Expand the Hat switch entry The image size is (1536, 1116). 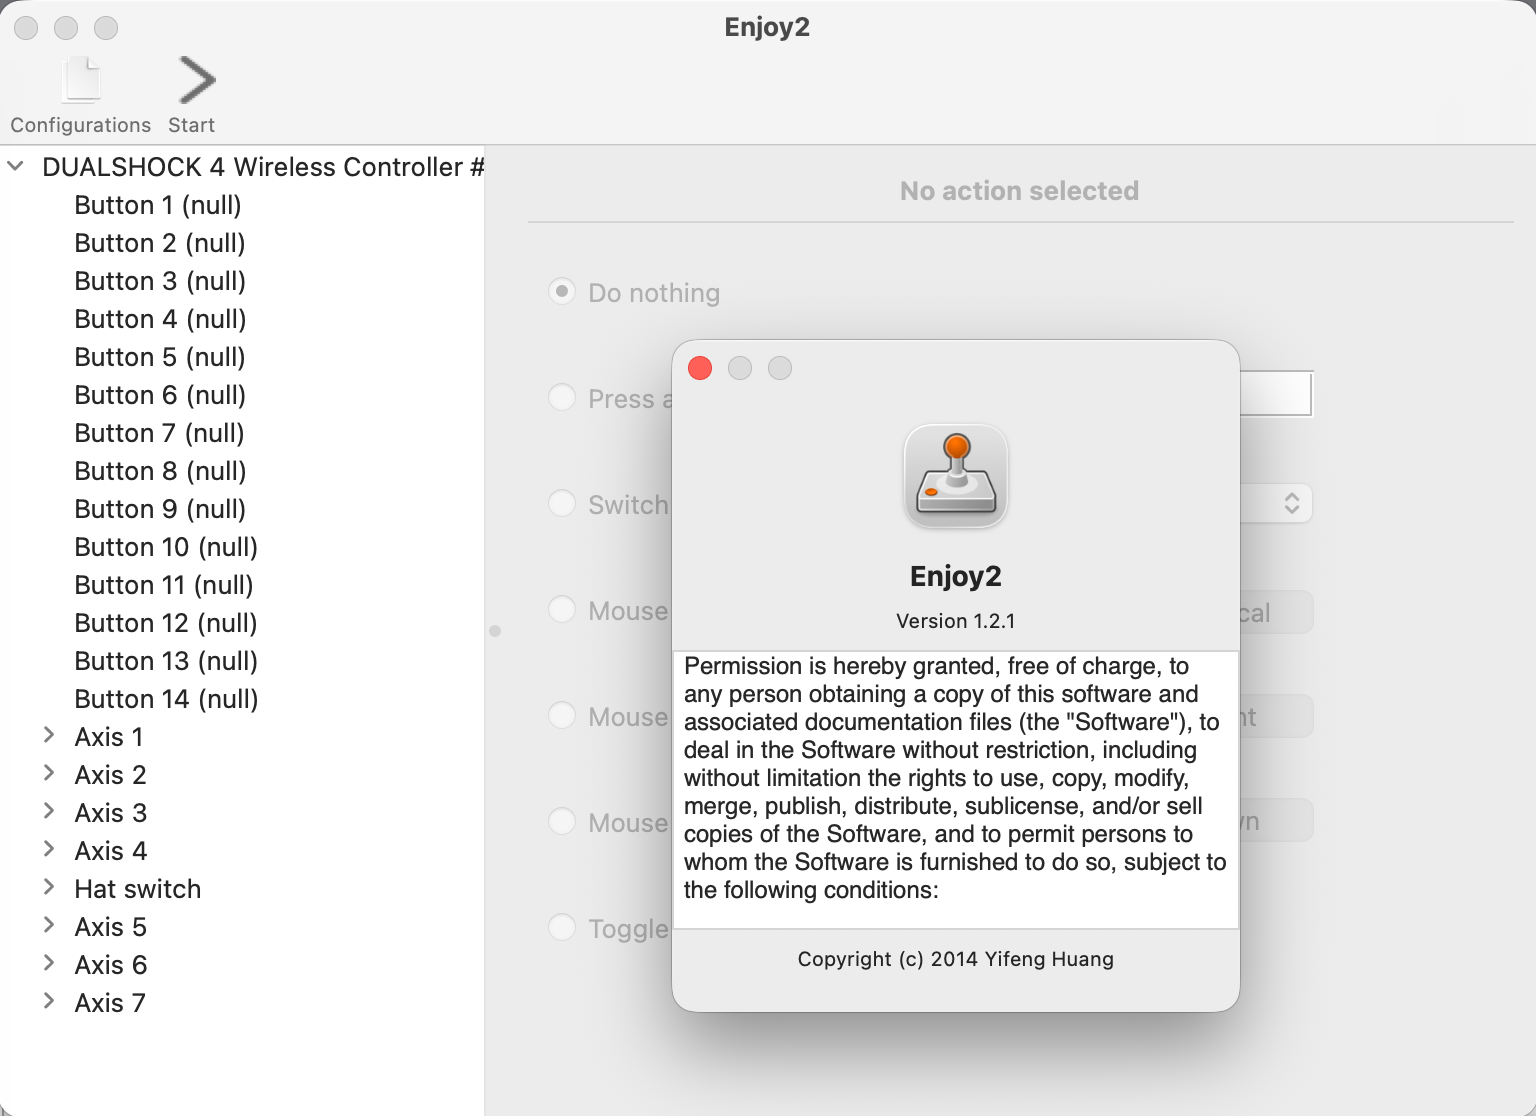pyautogui.click(x=49, y=888)
